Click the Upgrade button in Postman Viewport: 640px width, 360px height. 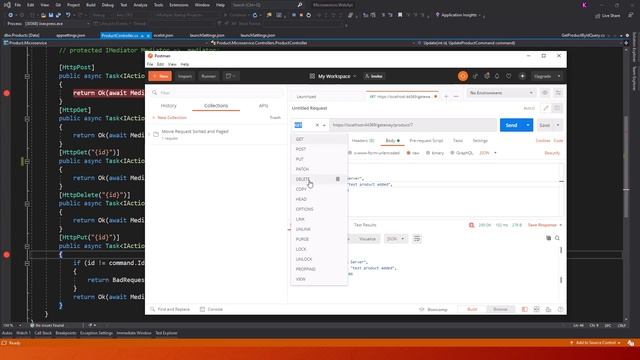(542, 76)
